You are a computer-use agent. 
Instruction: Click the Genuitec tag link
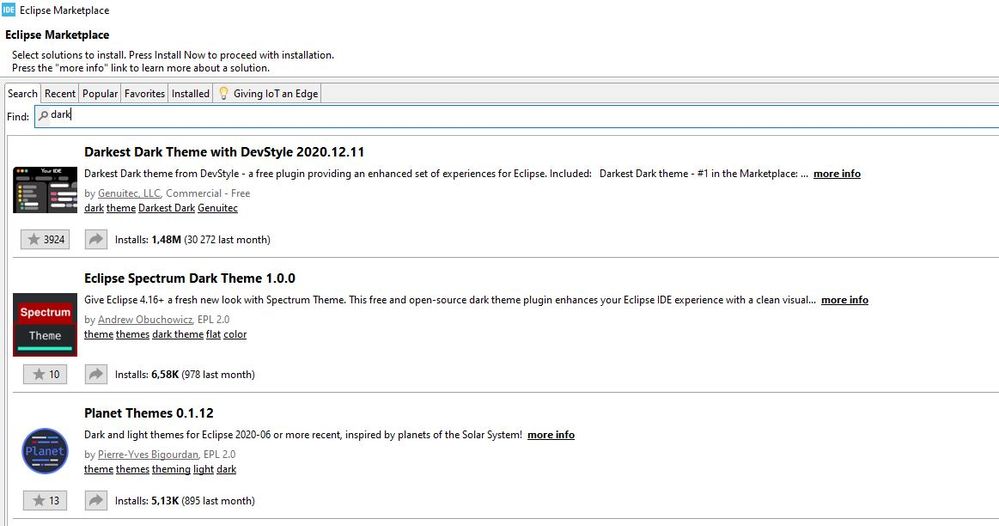(x=217, y=208)
